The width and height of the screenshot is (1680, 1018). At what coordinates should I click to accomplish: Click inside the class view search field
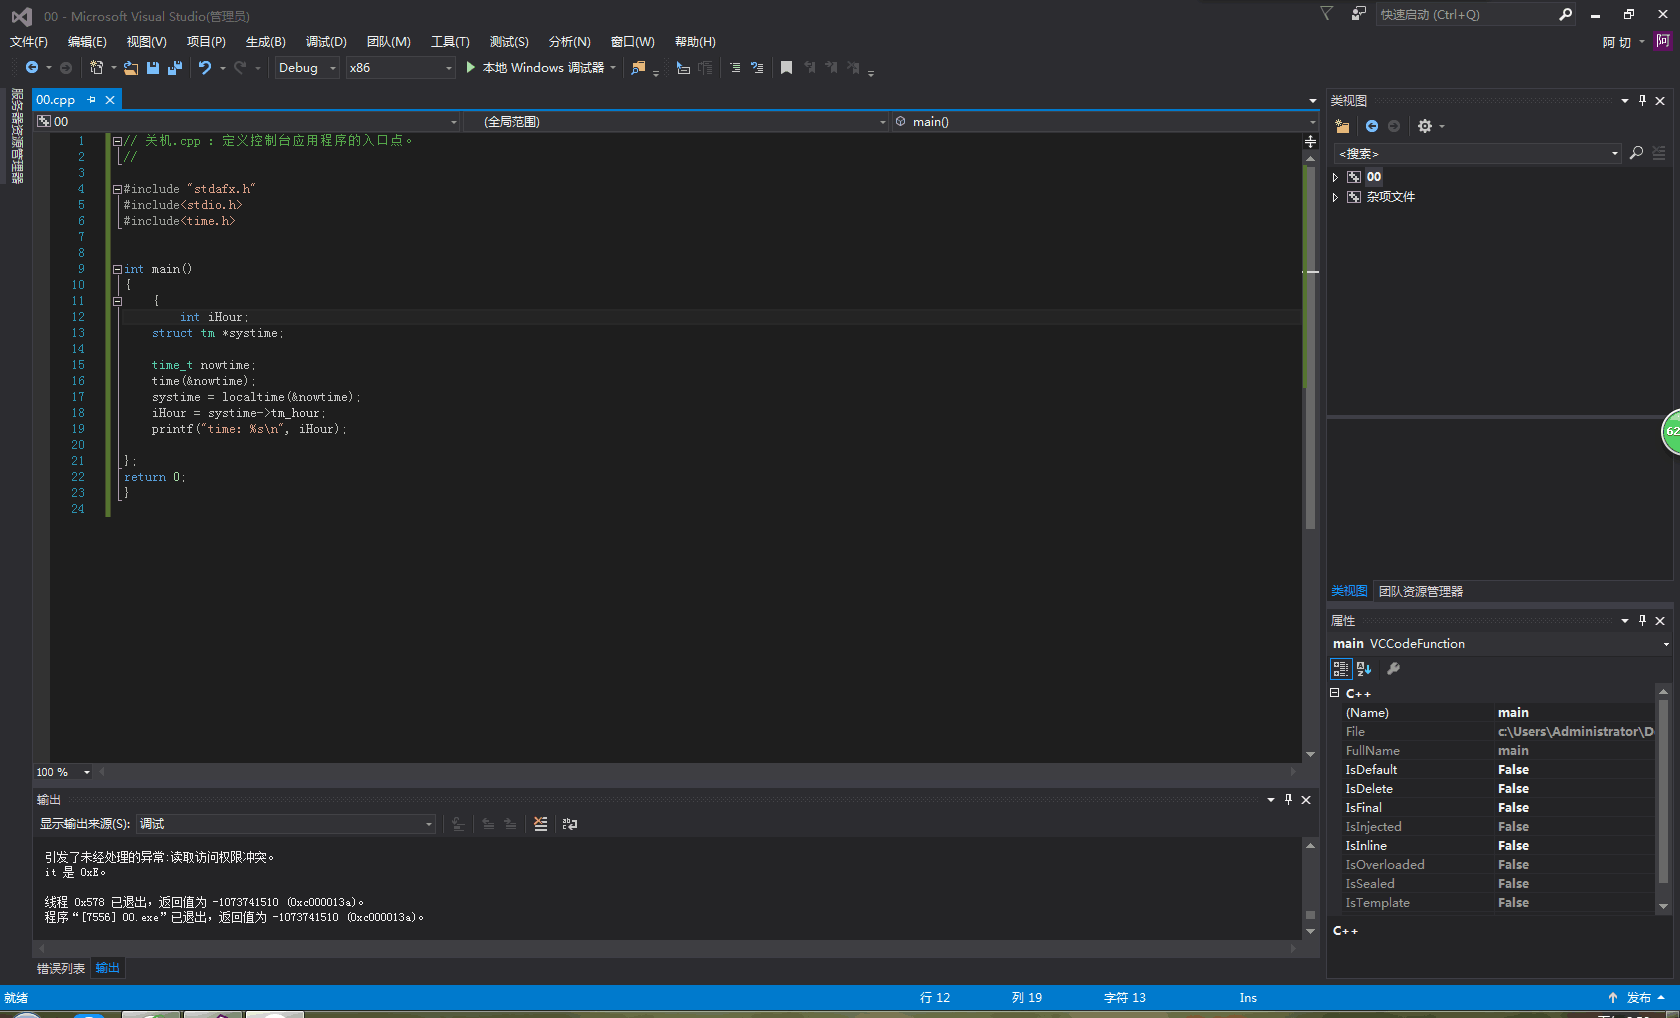pos(1477,153)
